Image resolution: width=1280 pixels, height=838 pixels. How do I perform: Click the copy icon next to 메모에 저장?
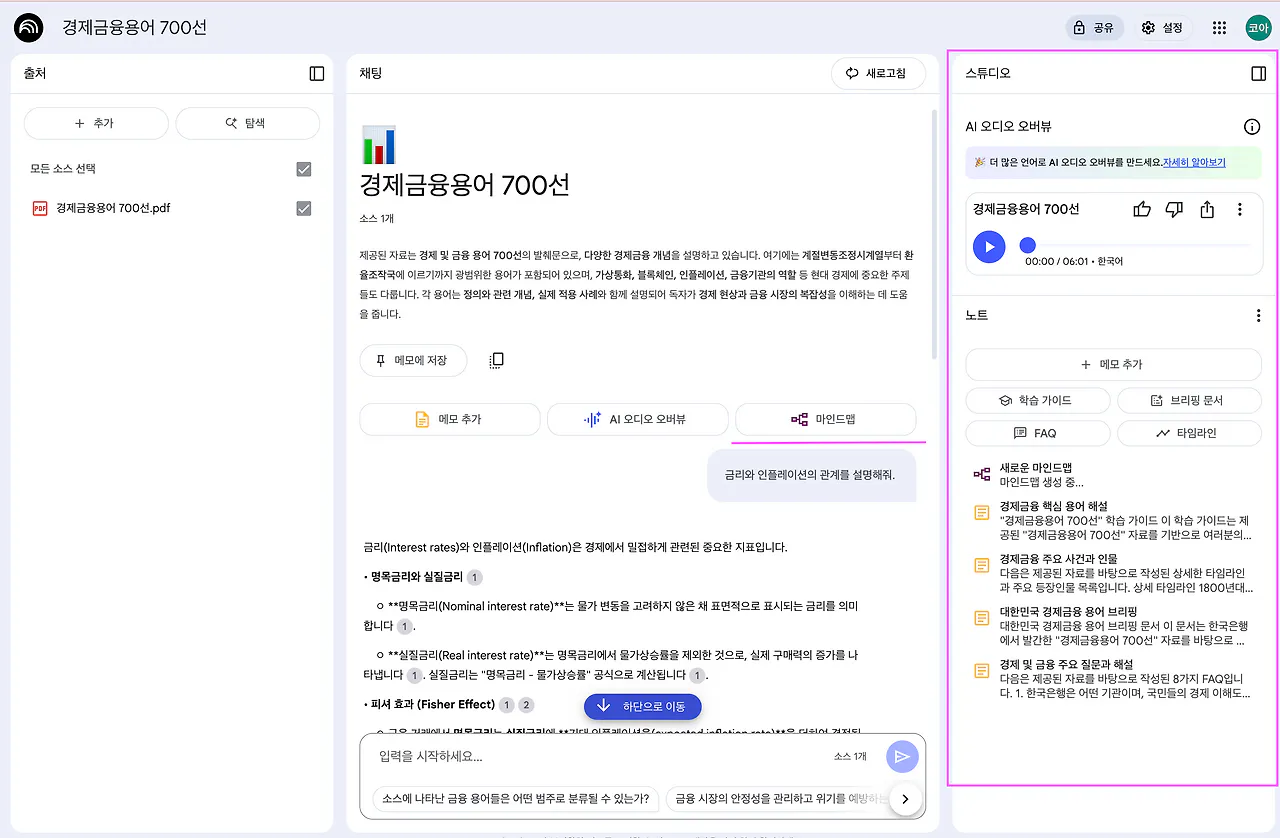tap(496, 360)
